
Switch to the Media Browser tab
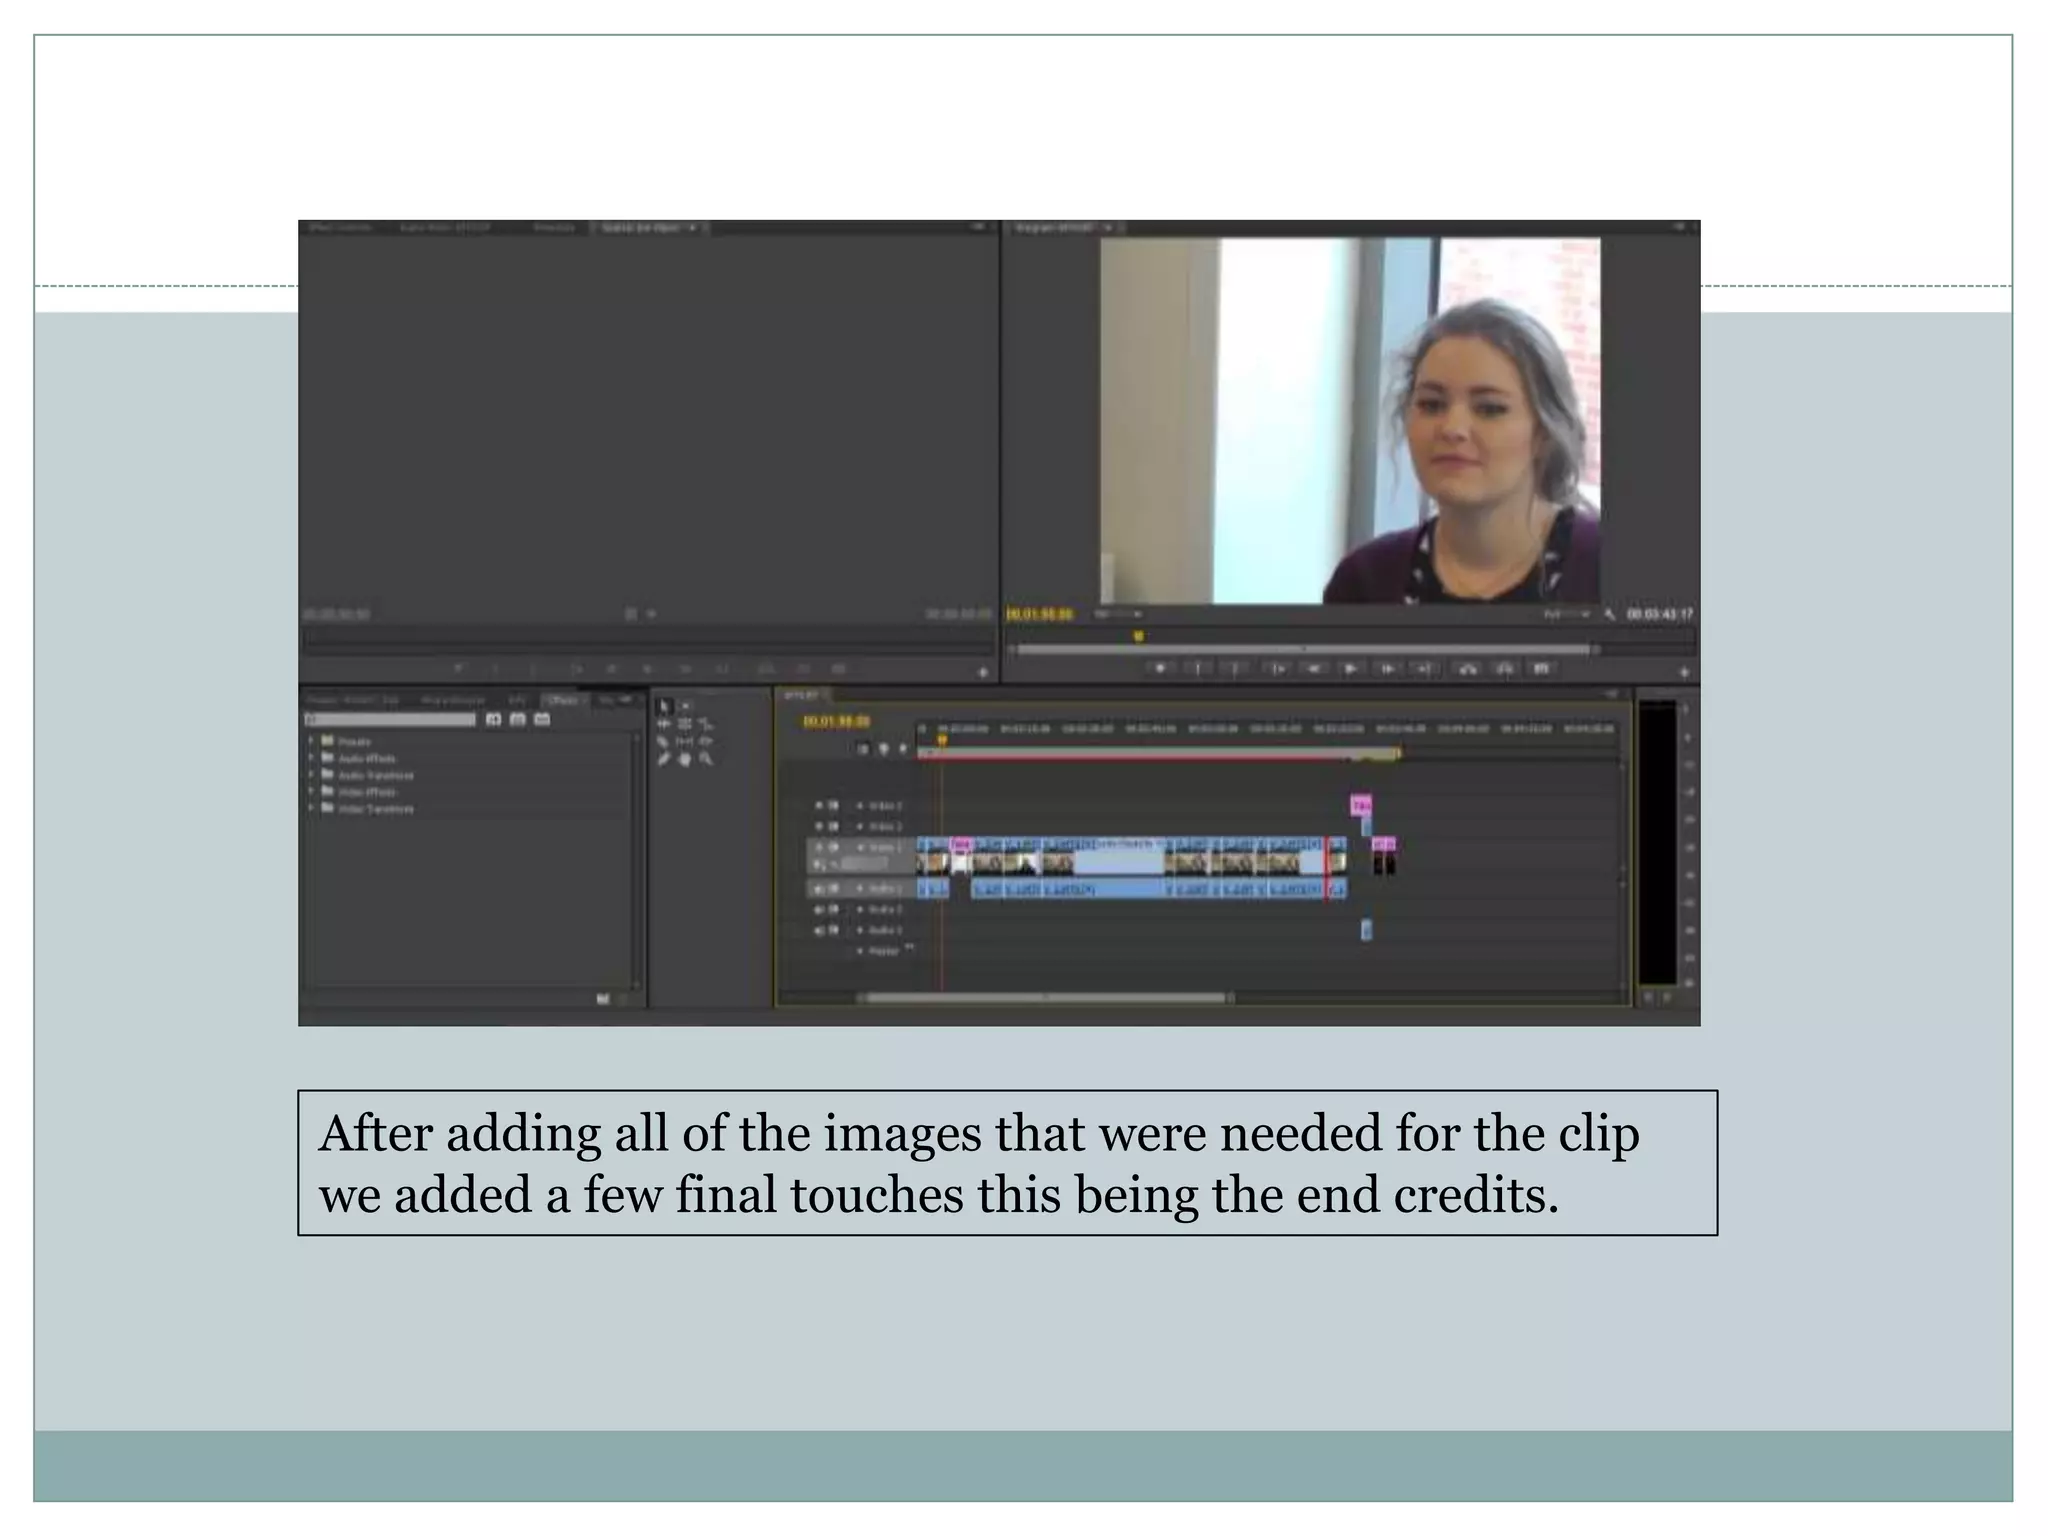[453, 700]
